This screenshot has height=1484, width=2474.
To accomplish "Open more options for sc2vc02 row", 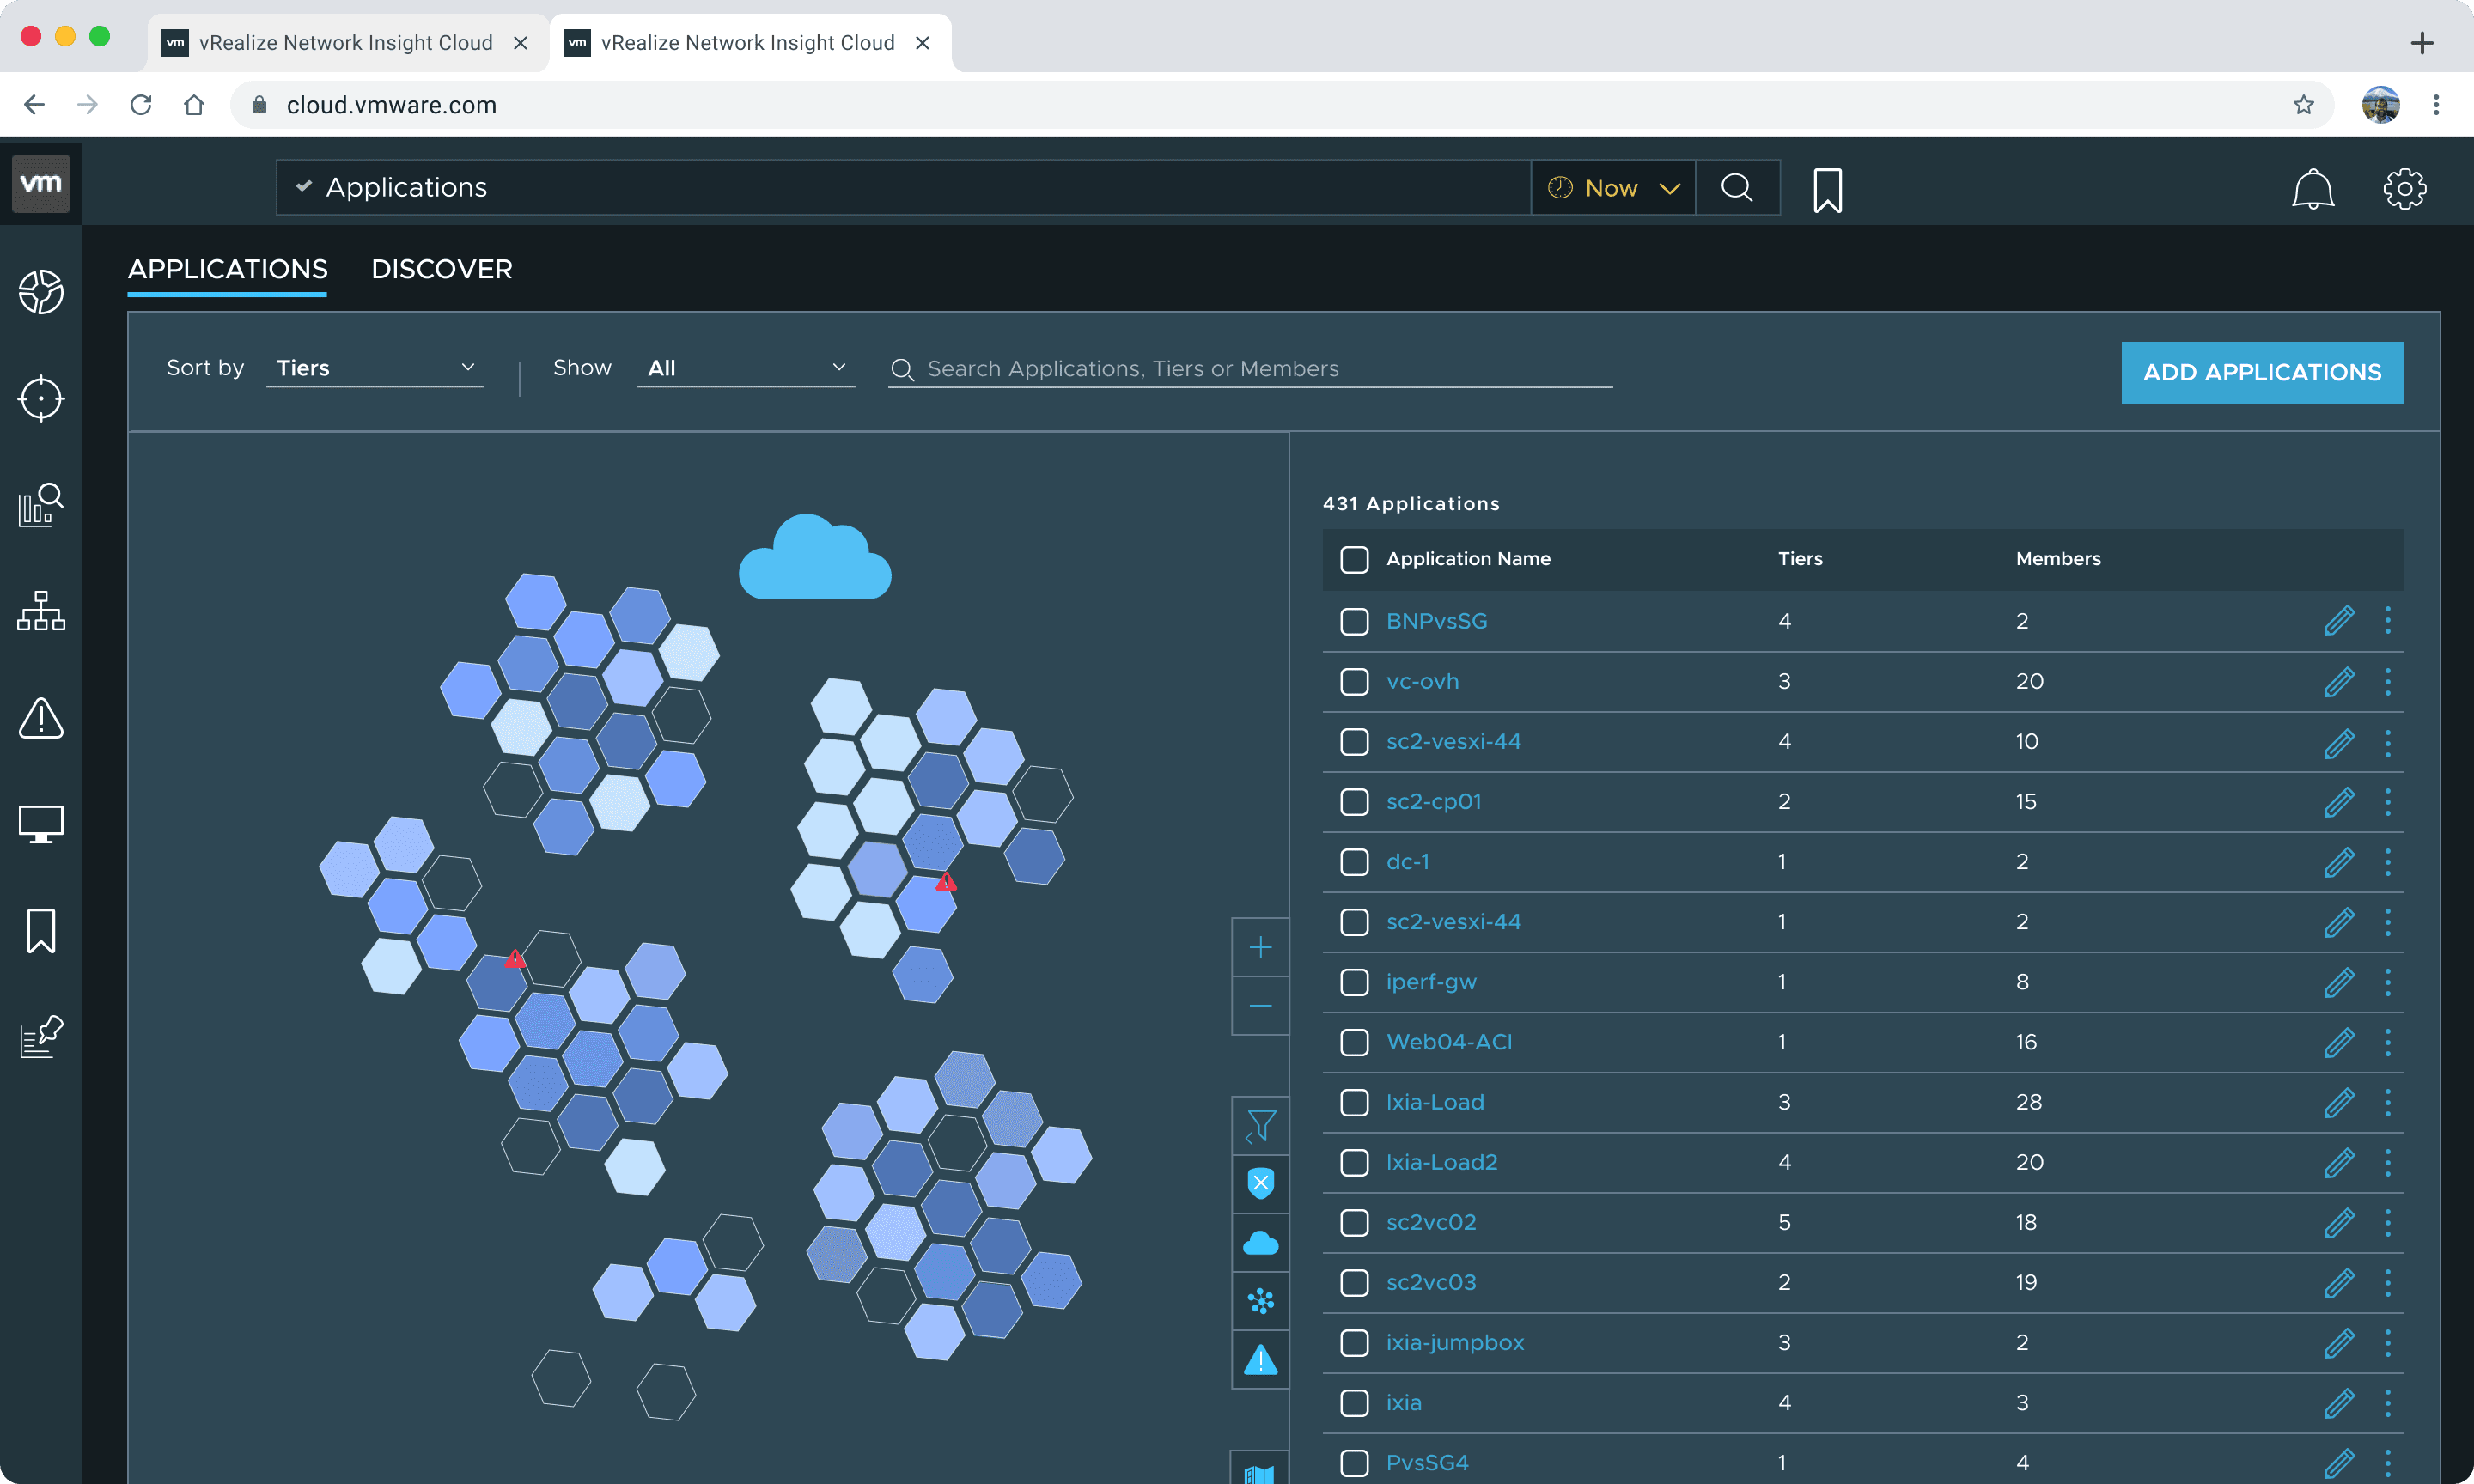I will (x=2388, y=1223).
